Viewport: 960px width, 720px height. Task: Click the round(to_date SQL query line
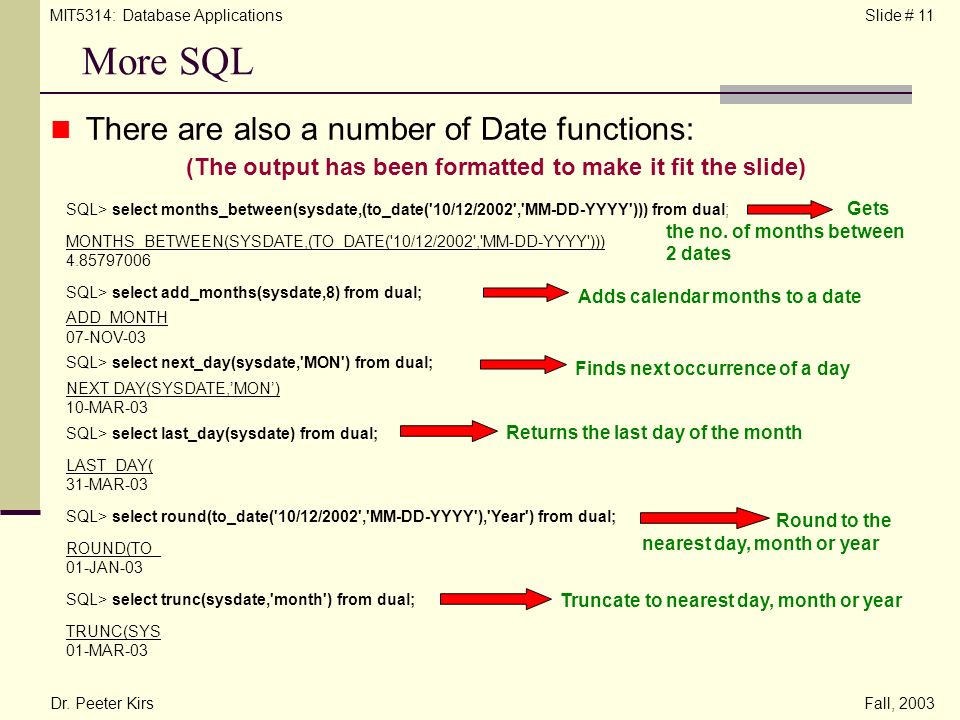(340, 517)
